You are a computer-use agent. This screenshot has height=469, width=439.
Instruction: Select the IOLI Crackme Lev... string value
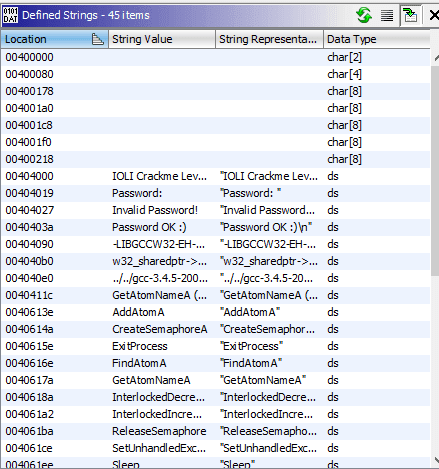[x=159, y=176]
